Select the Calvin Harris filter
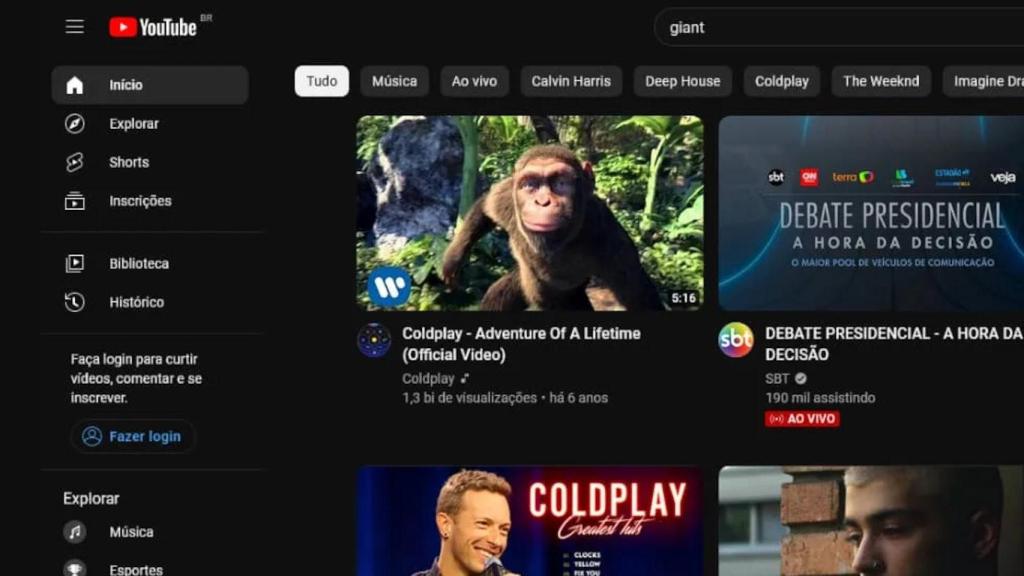Viewport: 1024px width, 576px height. (571, 81)
